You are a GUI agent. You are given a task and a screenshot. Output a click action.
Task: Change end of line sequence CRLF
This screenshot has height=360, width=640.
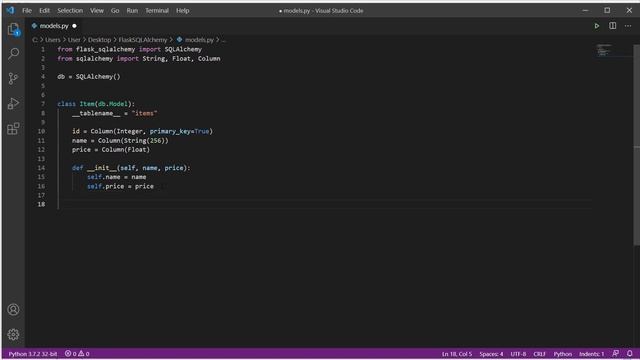click(539, 353)
